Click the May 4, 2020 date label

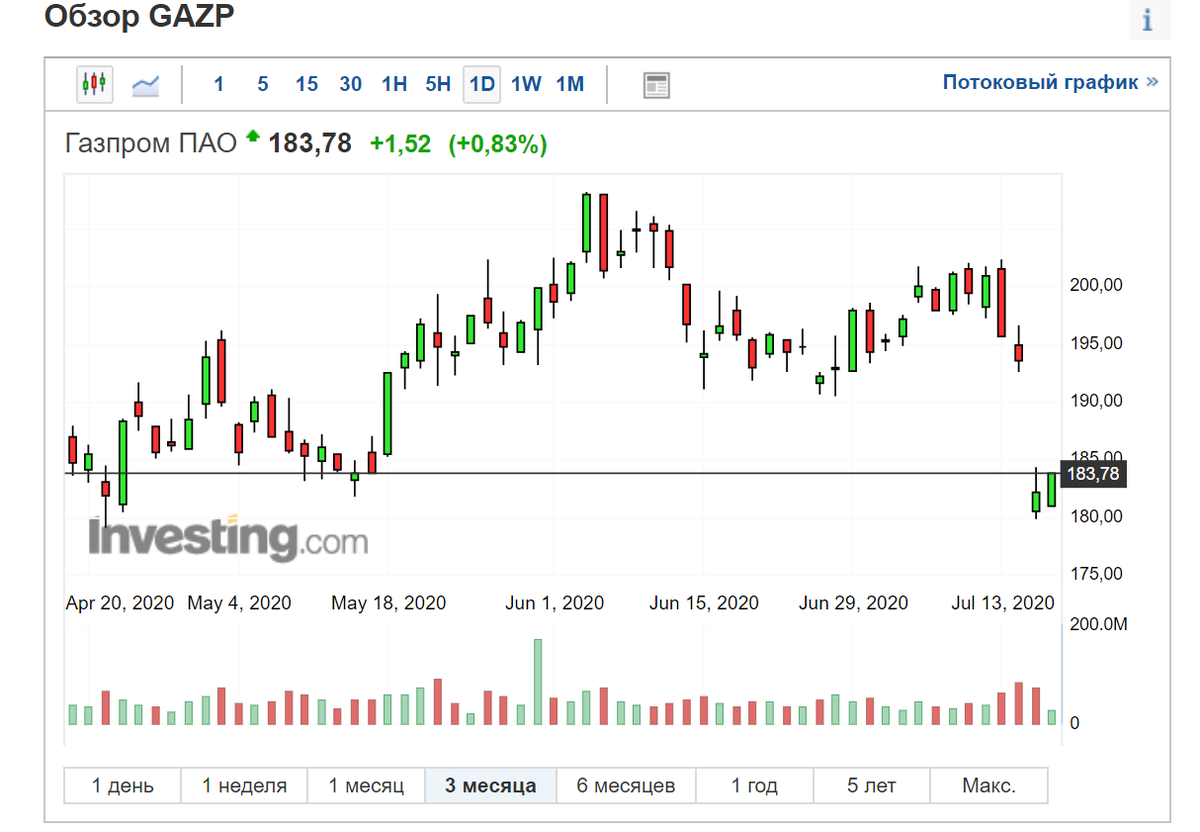coord(239,603)
